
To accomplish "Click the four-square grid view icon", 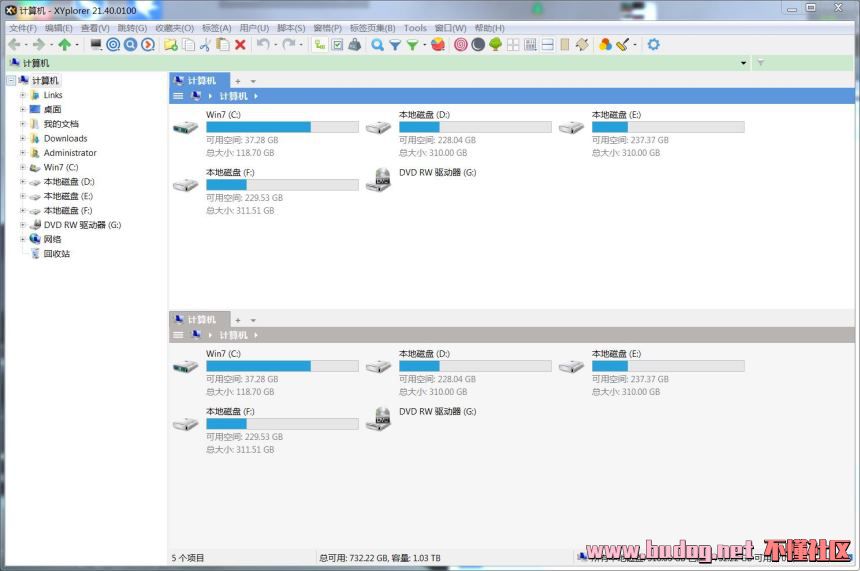I will tap(513, 44).
